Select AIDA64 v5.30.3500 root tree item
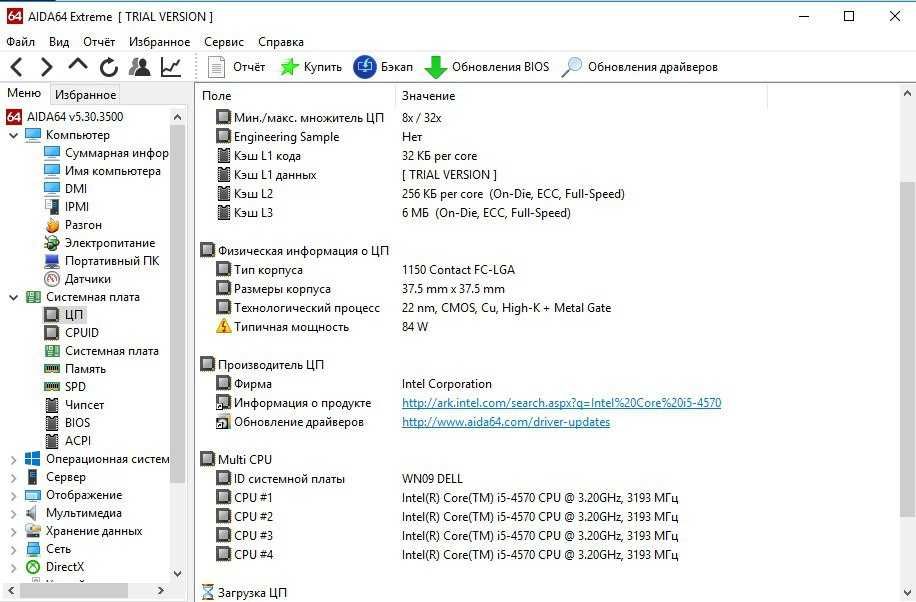 (x=65, y=116)
